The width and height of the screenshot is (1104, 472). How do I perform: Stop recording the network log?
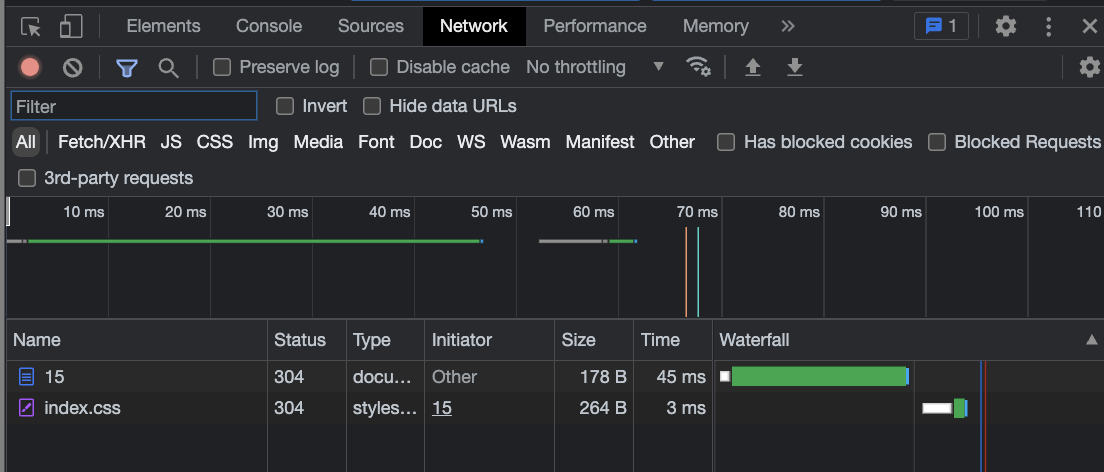30,68
